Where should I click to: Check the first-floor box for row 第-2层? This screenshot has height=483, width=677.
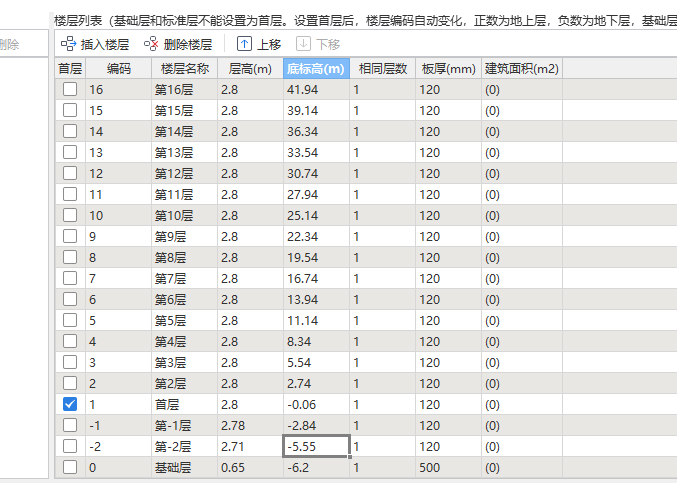tap(70, 446)
